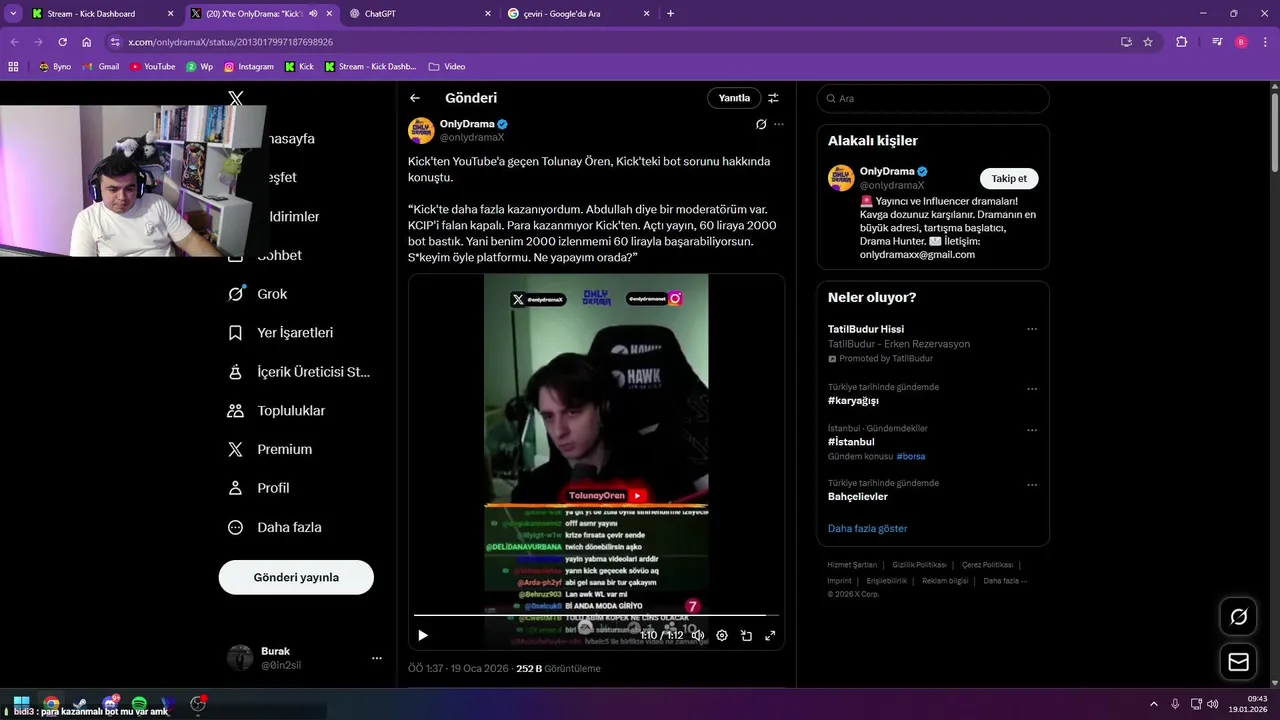Image resolution: width=1280 pixels, height=720 pixels.
Task: Click Daha fazla göster in trends
Action: [x=867, y=528]
